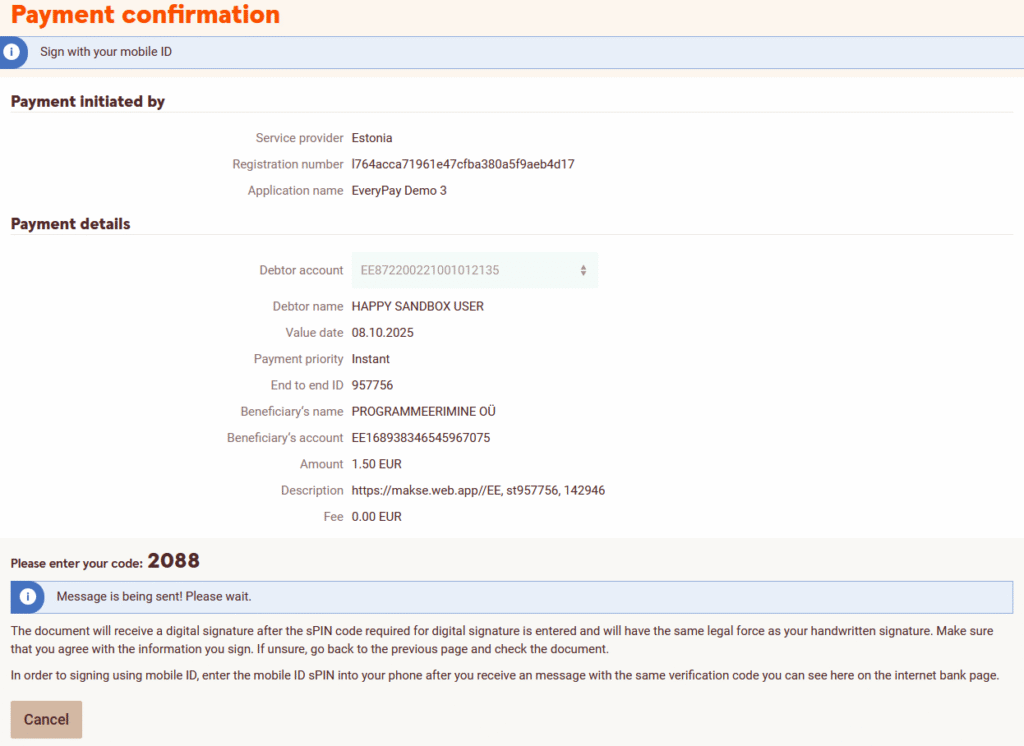Click the "Payment initiated by" section heading
Viewport: 1024px width, 746px height.
(88, 101)
